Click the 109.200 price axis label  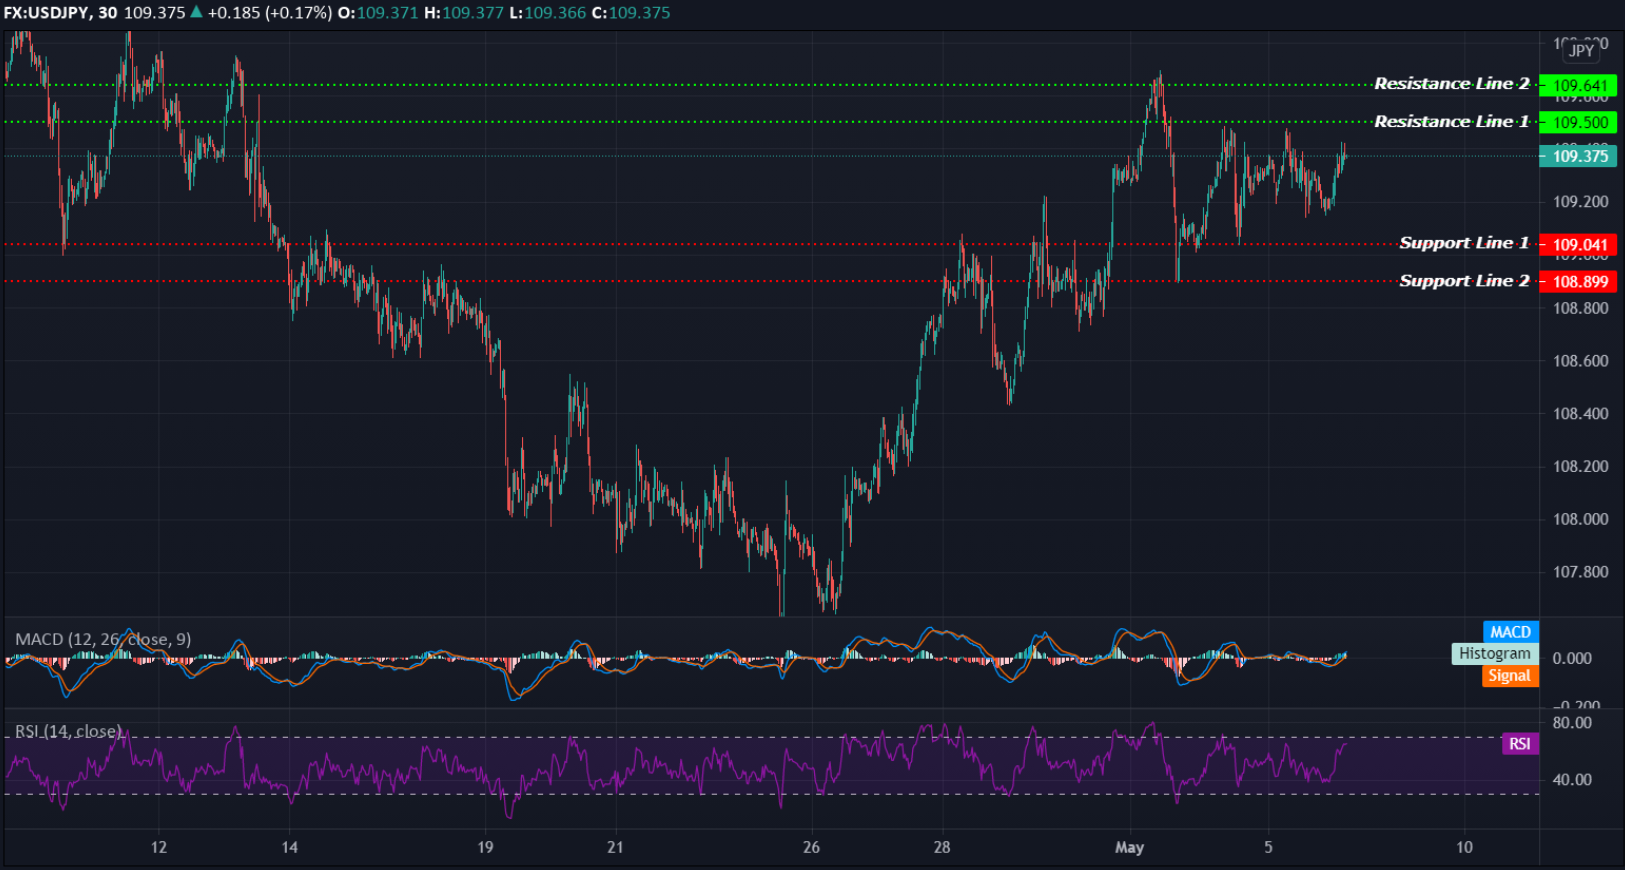(1580, 202)
